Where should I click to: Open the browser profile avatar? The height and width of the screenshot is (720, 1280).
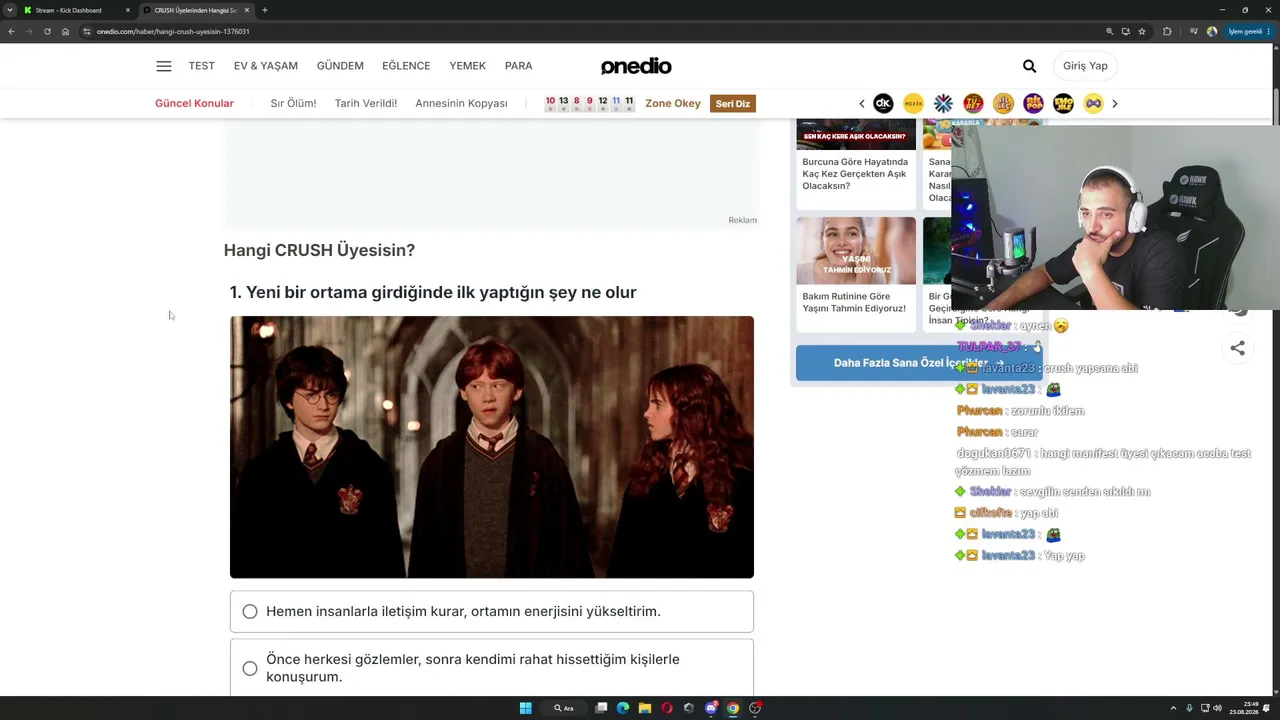1212,31
